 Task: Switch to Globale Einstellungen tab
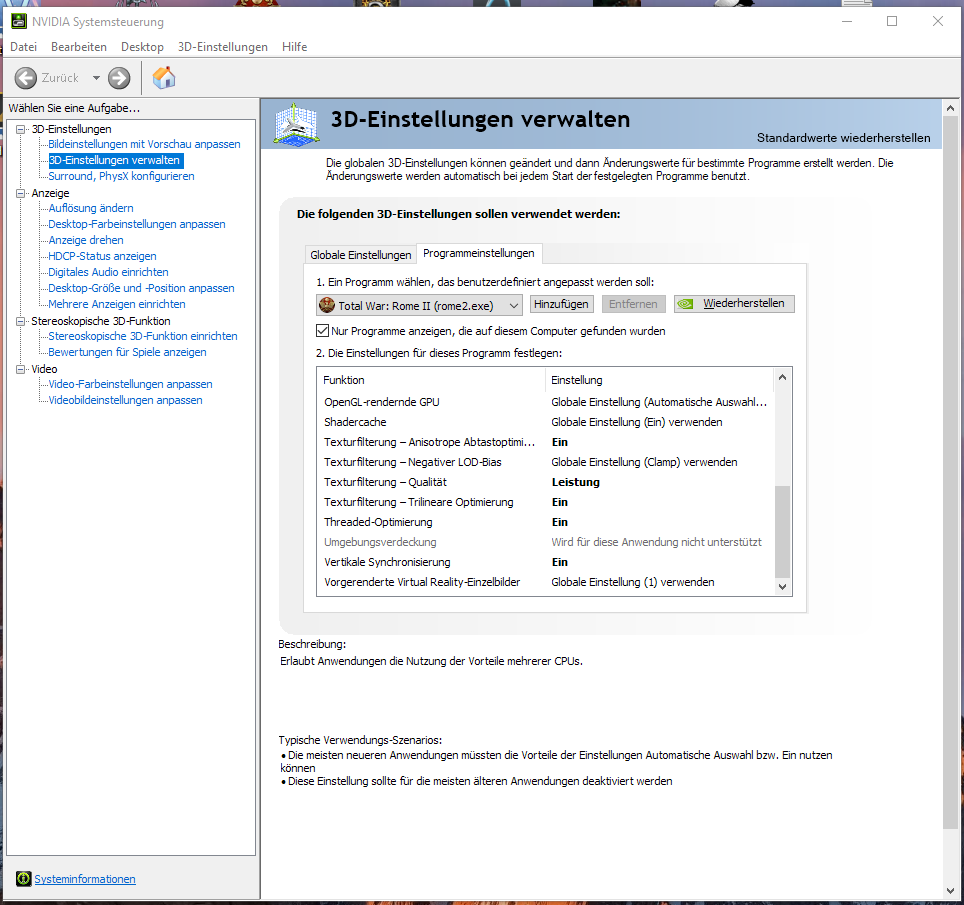click(x=360, y=255)
